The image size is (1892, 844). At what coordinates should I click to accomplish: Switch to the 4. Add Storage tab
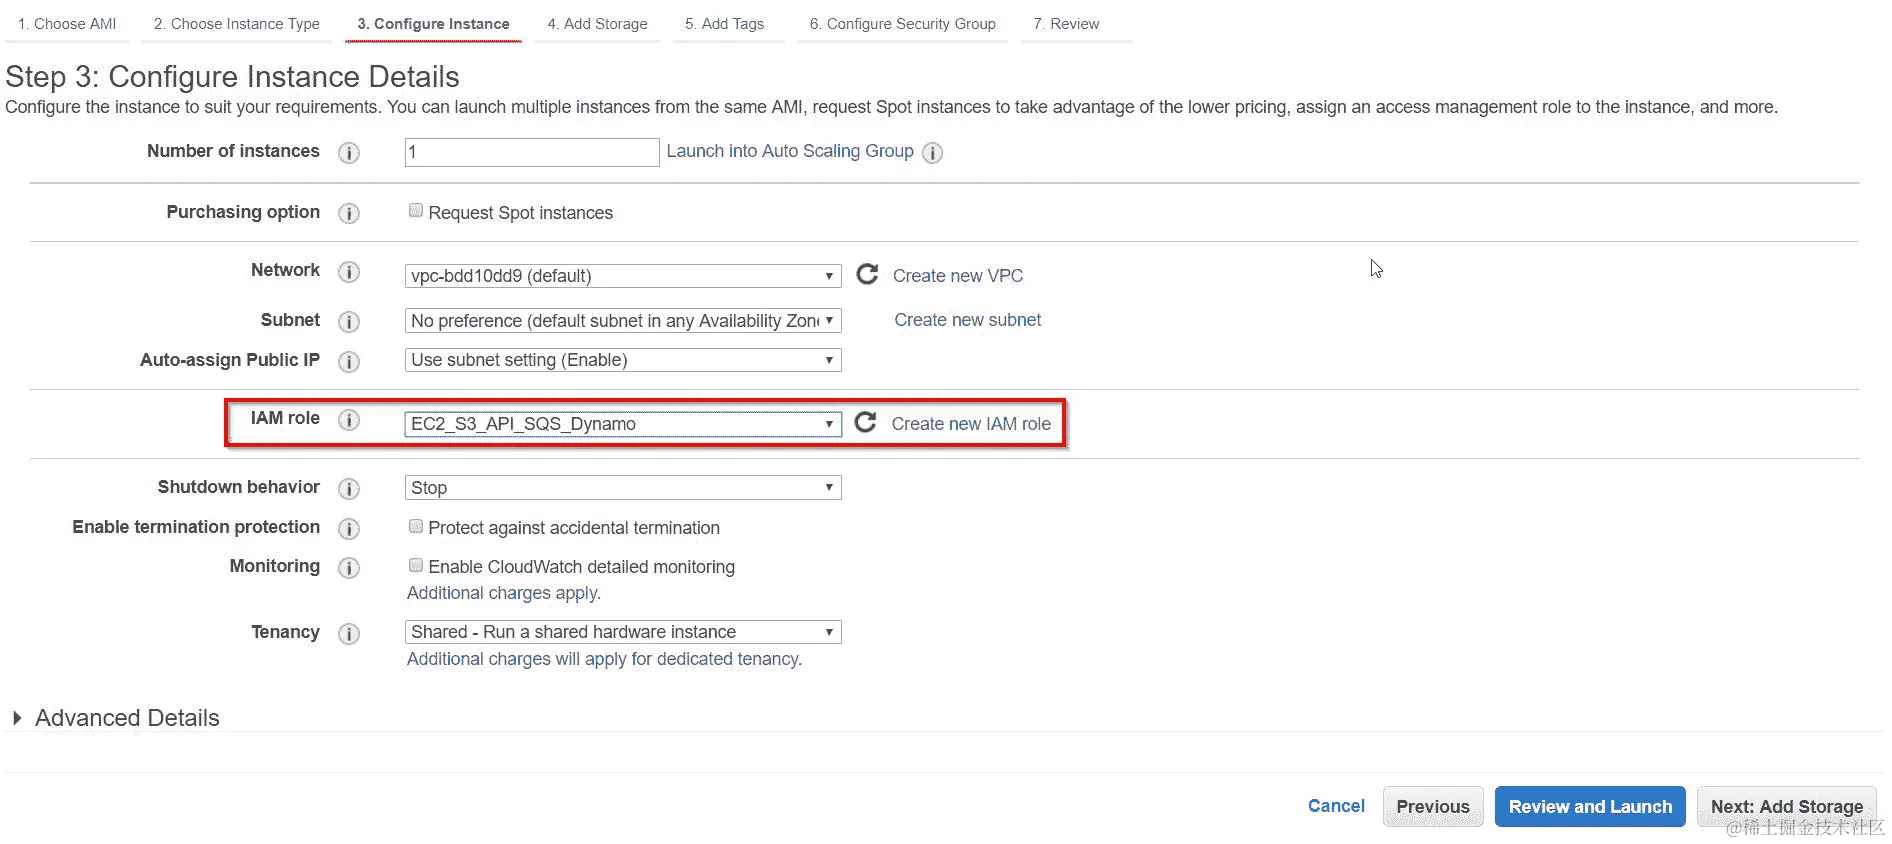pos(597,24)
